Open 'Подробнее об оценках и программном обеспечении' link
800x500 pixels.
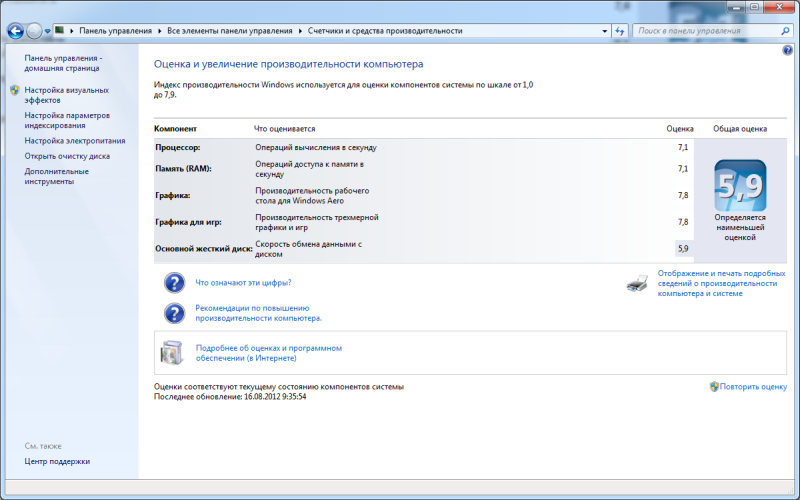point(268,353)
